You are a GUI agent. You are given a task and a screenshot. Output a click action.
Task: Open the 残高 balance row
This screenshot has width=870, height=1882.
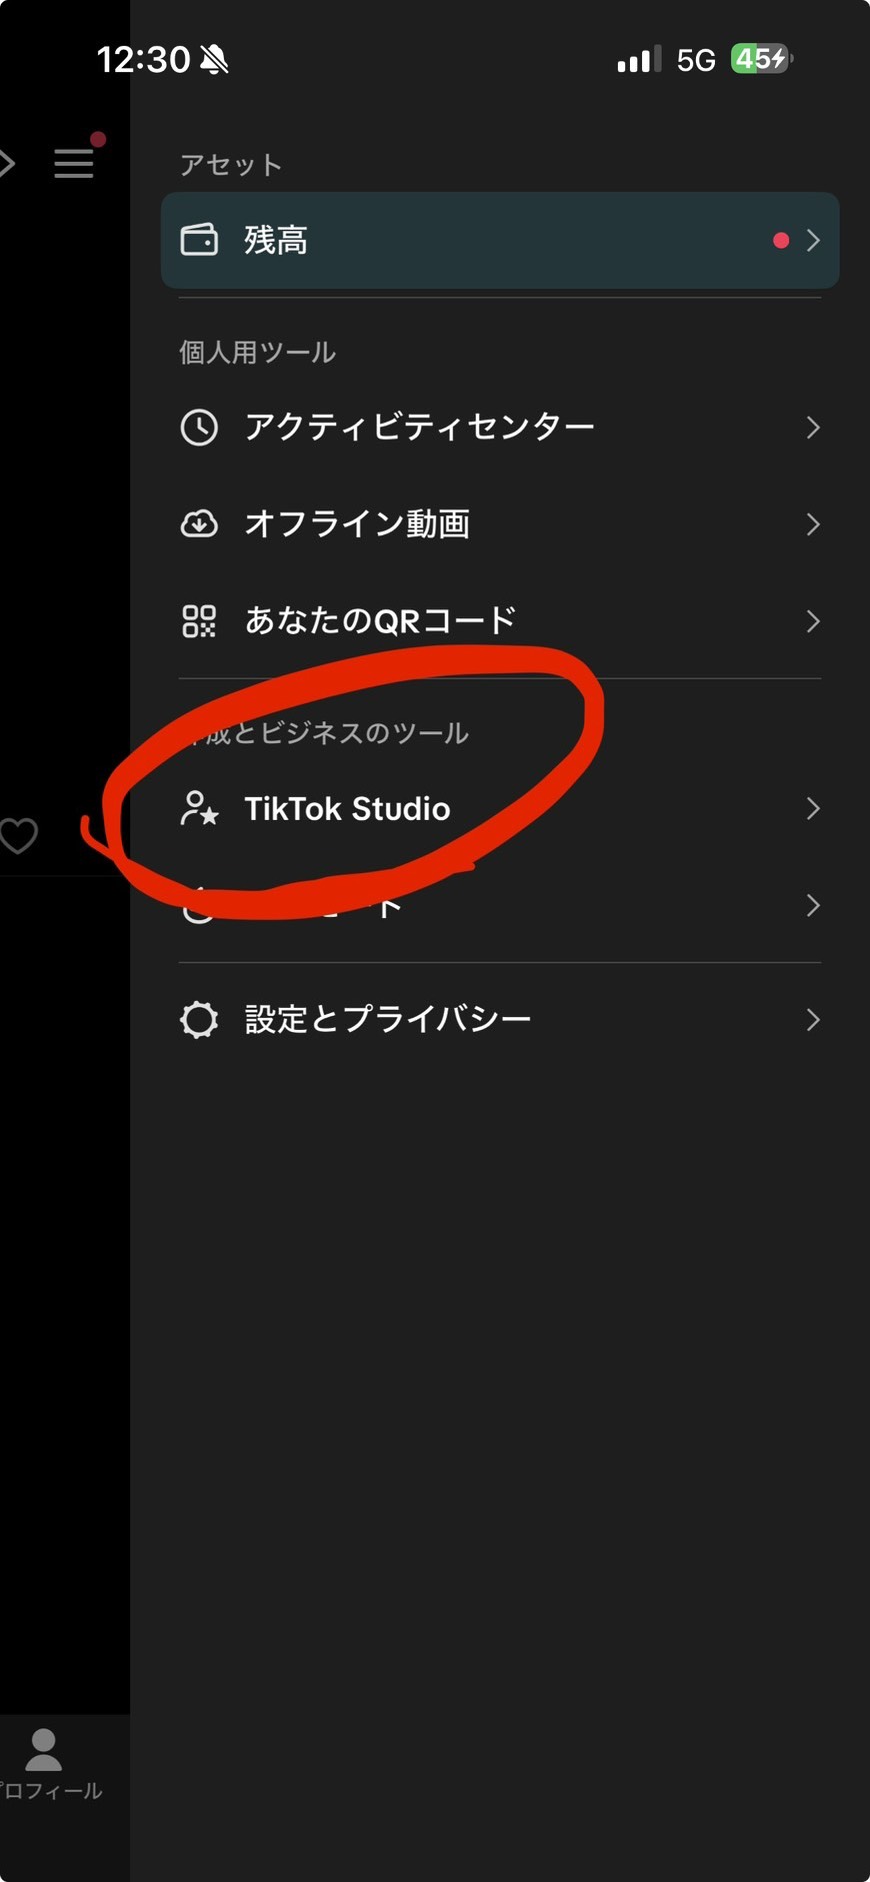[x=500, y=240]
